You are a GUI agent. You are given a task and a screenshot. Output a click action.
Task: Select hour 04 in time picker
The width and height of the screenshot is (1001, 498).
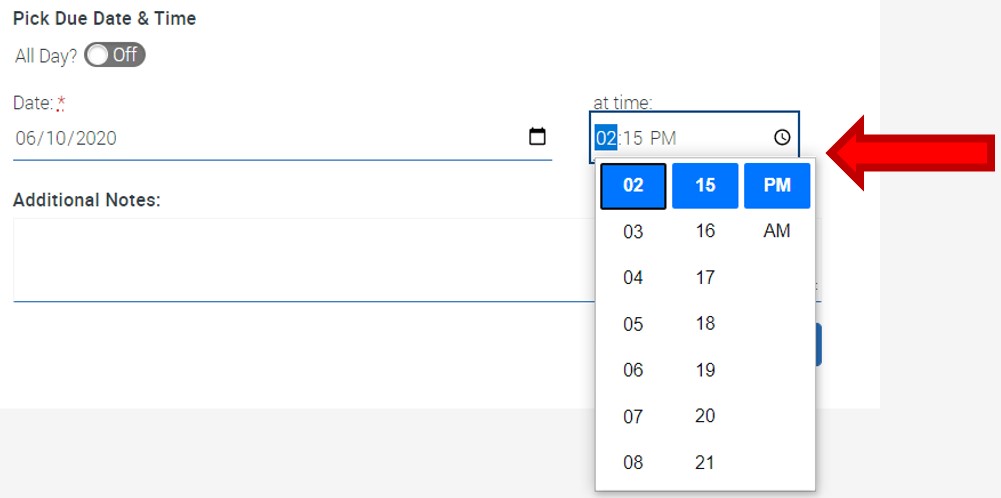click(633, 278)
